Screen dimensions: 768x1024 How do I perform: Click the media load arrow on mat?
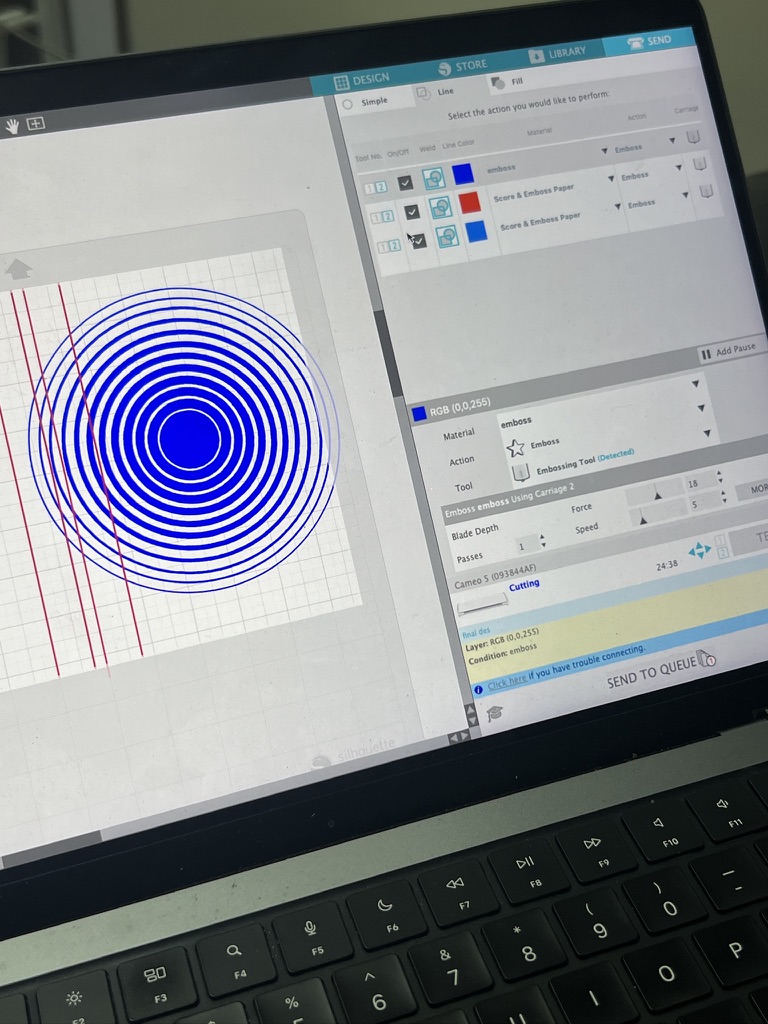[x=18, y=268]
